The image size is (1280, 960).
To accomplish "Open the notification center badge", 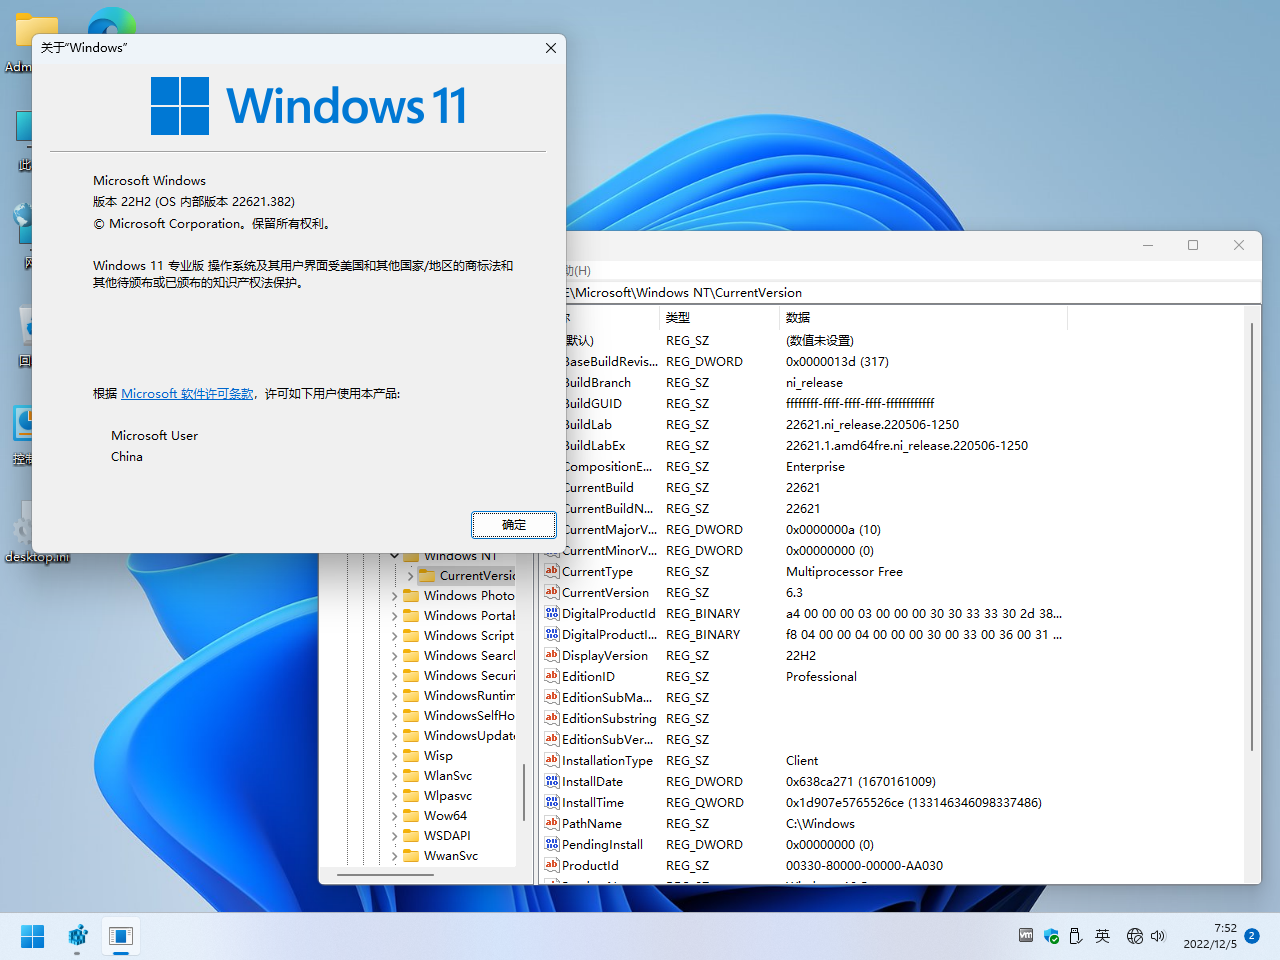I will click(x=1252, y=936).
